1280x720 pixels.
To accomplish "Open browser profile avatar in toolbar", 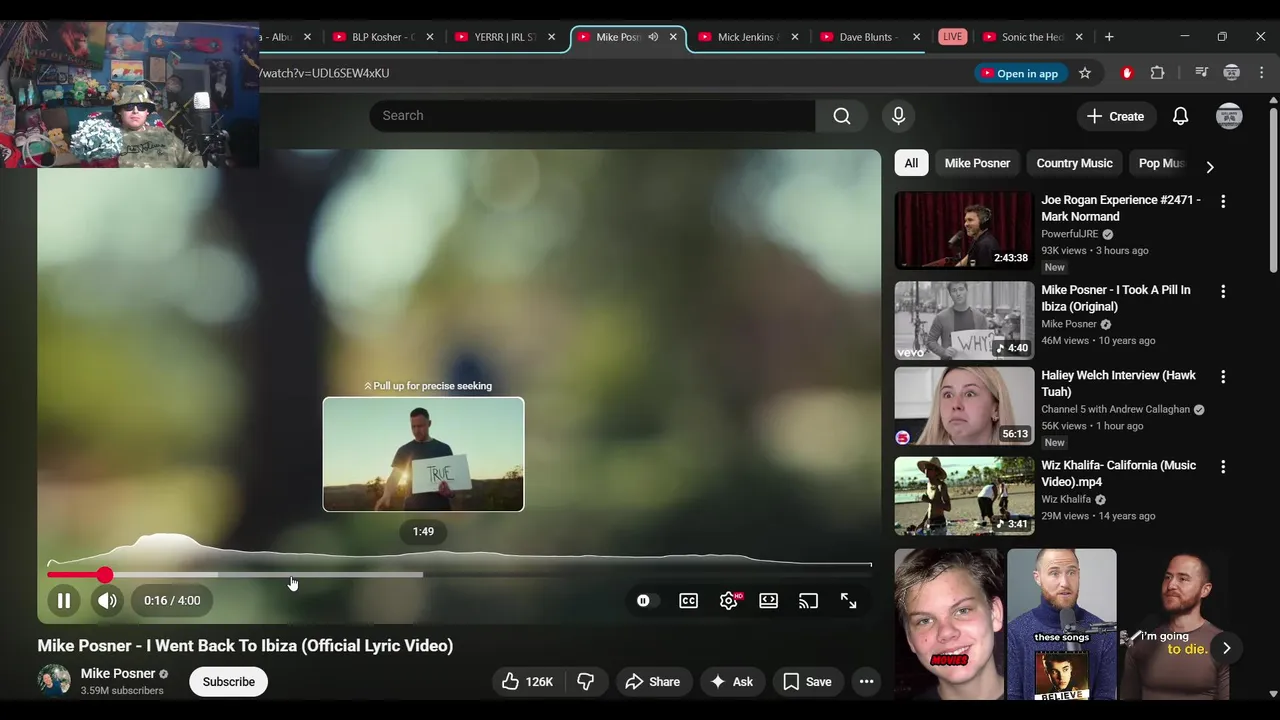I will click(x=1232, y=73).
